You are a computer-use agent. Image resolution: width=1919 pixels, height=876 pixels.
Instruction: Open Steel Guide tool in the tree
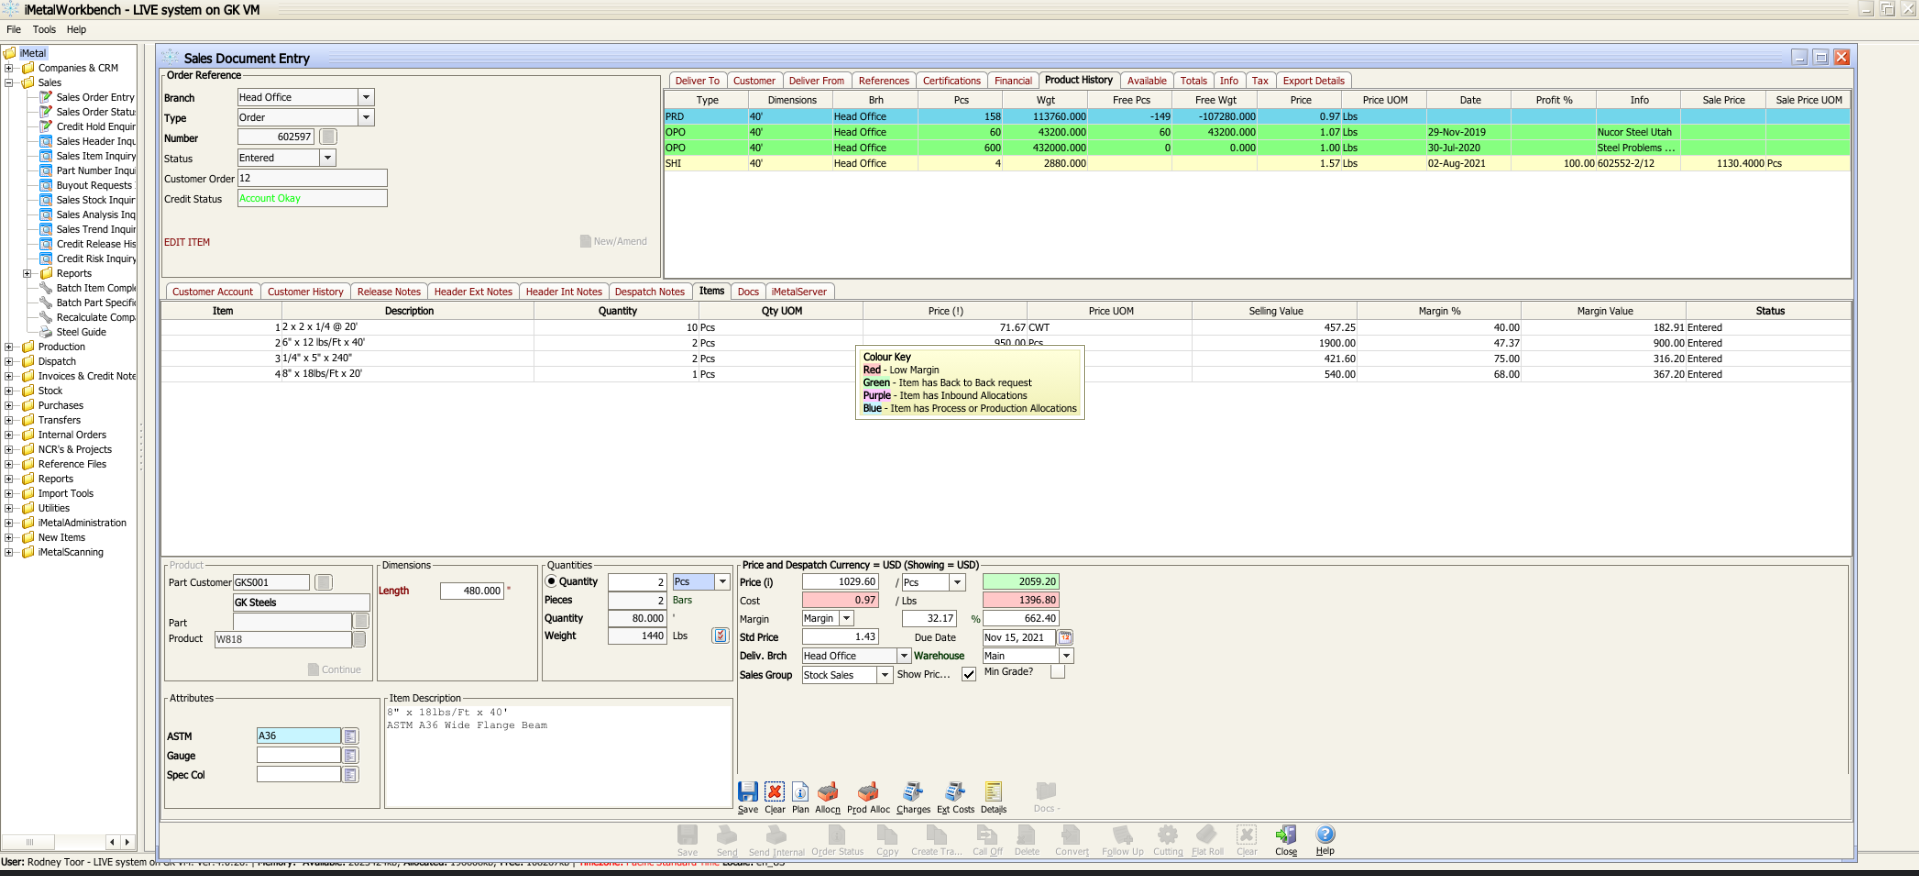81,332
